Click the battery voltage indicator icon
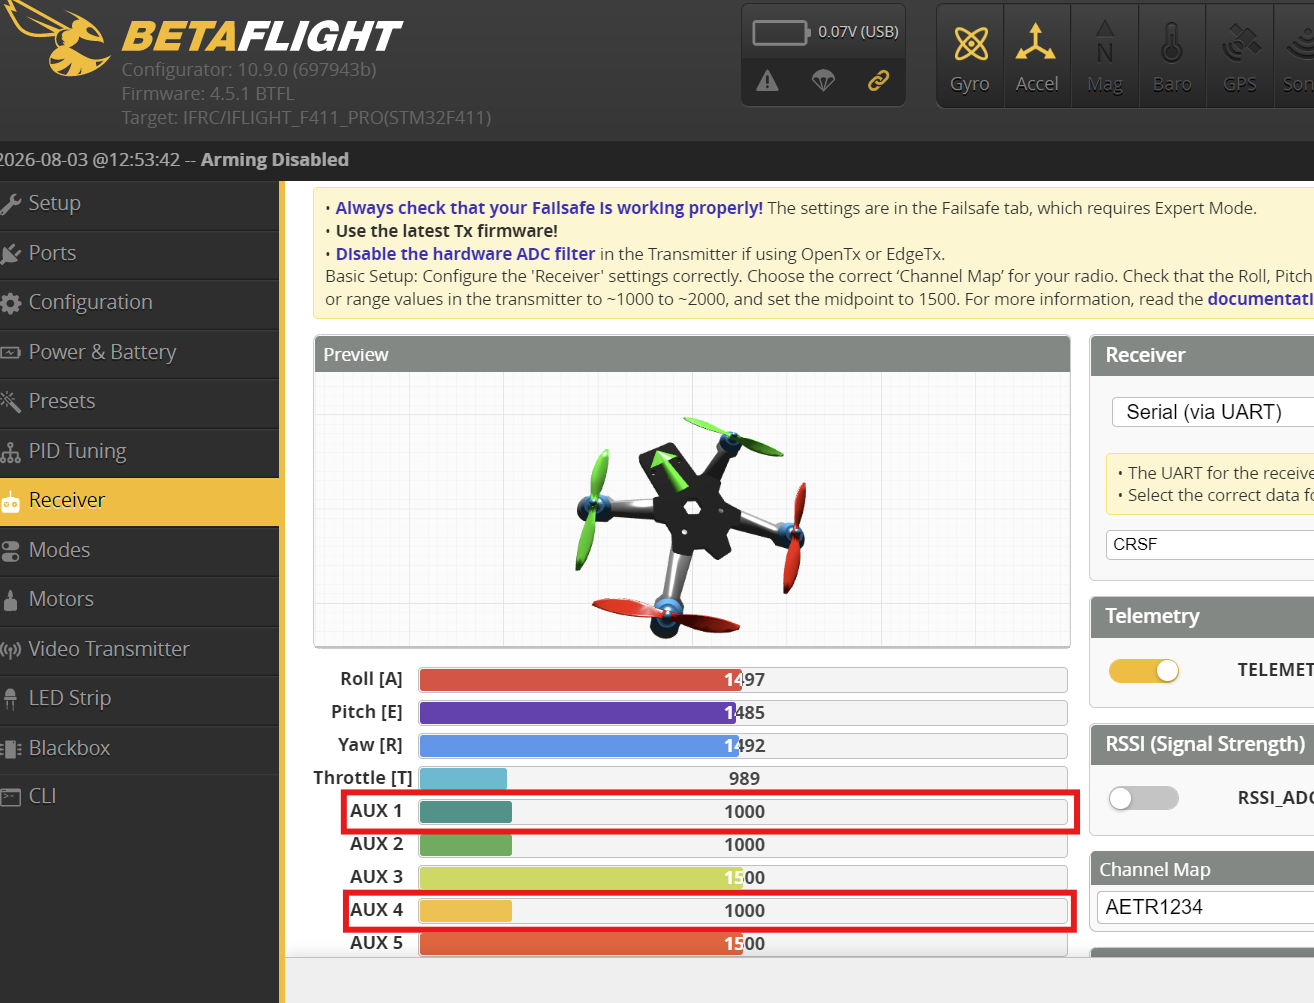The image size is (1314, 1003). (x=781, y=33)
